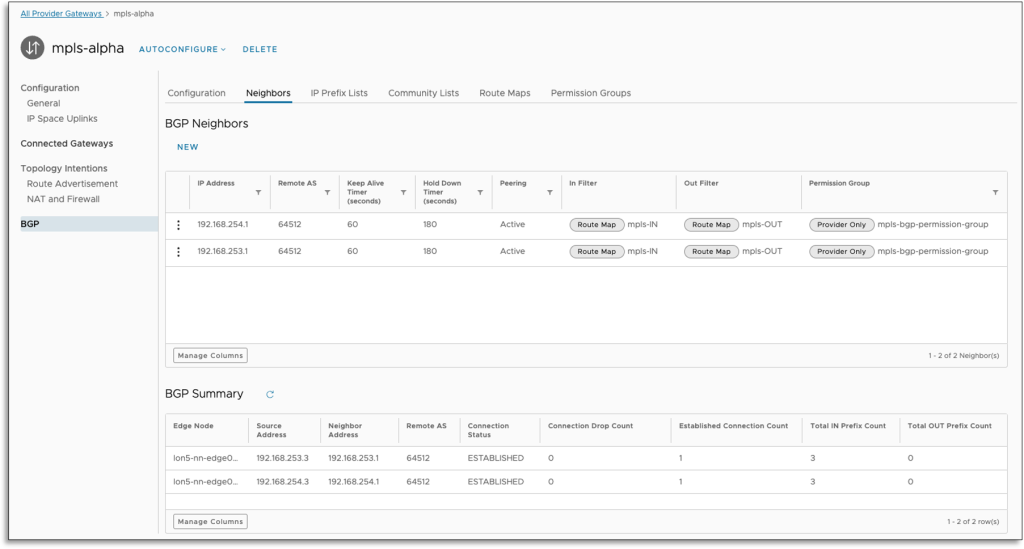Expand the Autoconfigure dropdown

pos(182,49)
